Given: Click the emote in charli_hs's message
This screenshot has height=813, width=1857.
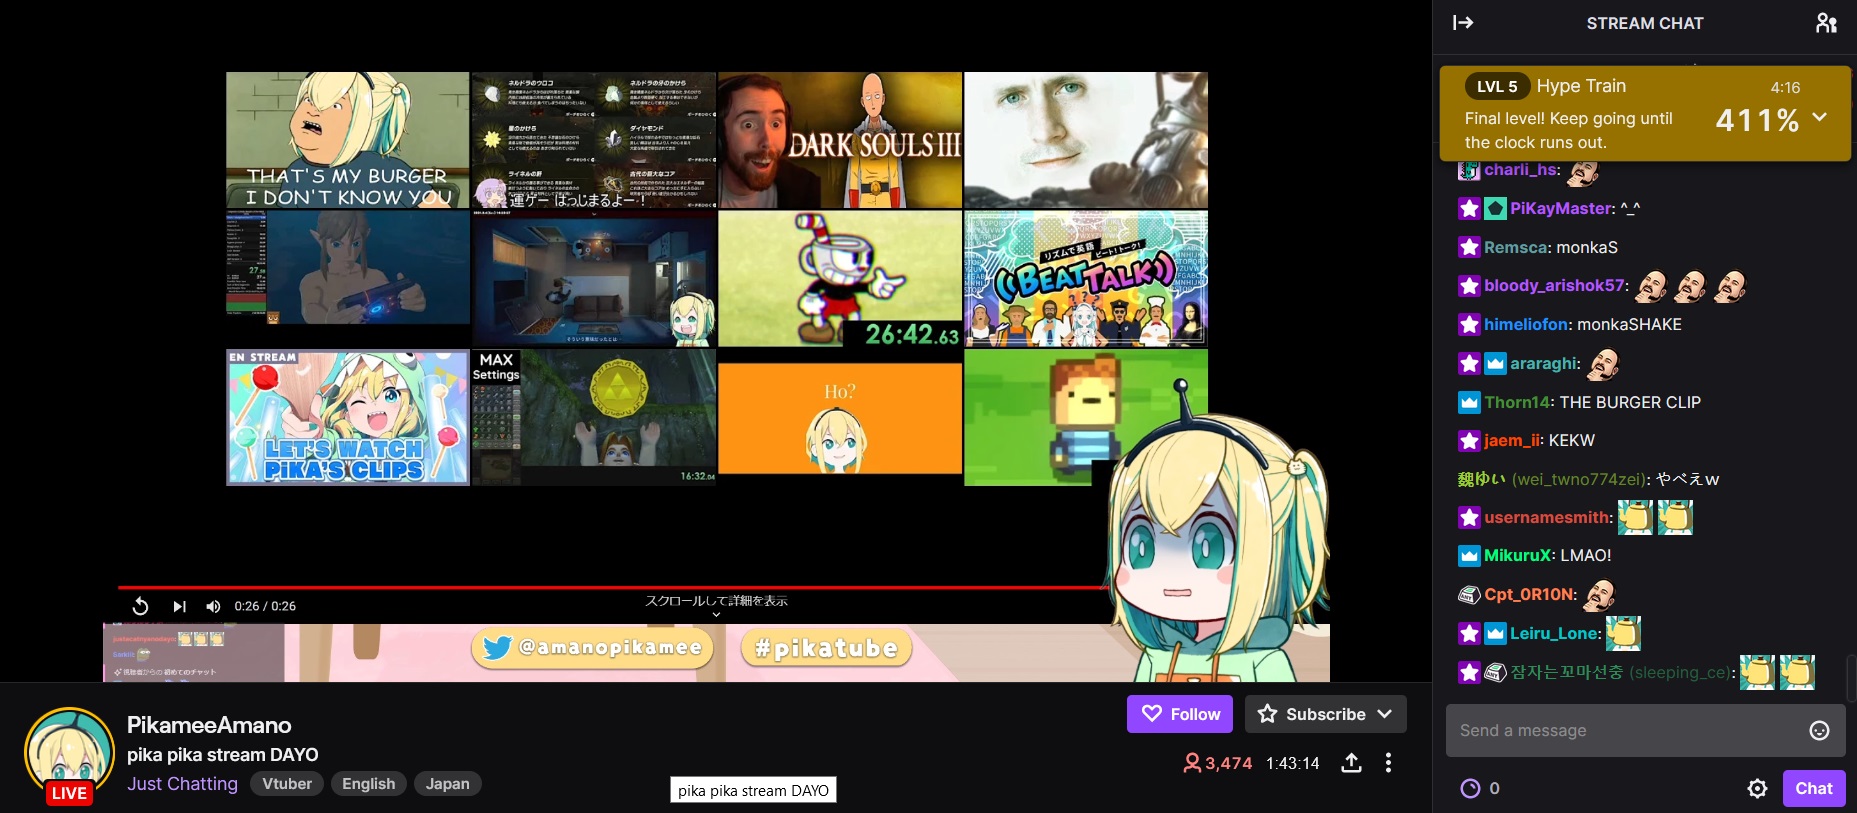Looking at the screenshot, I should (1583, 173).
